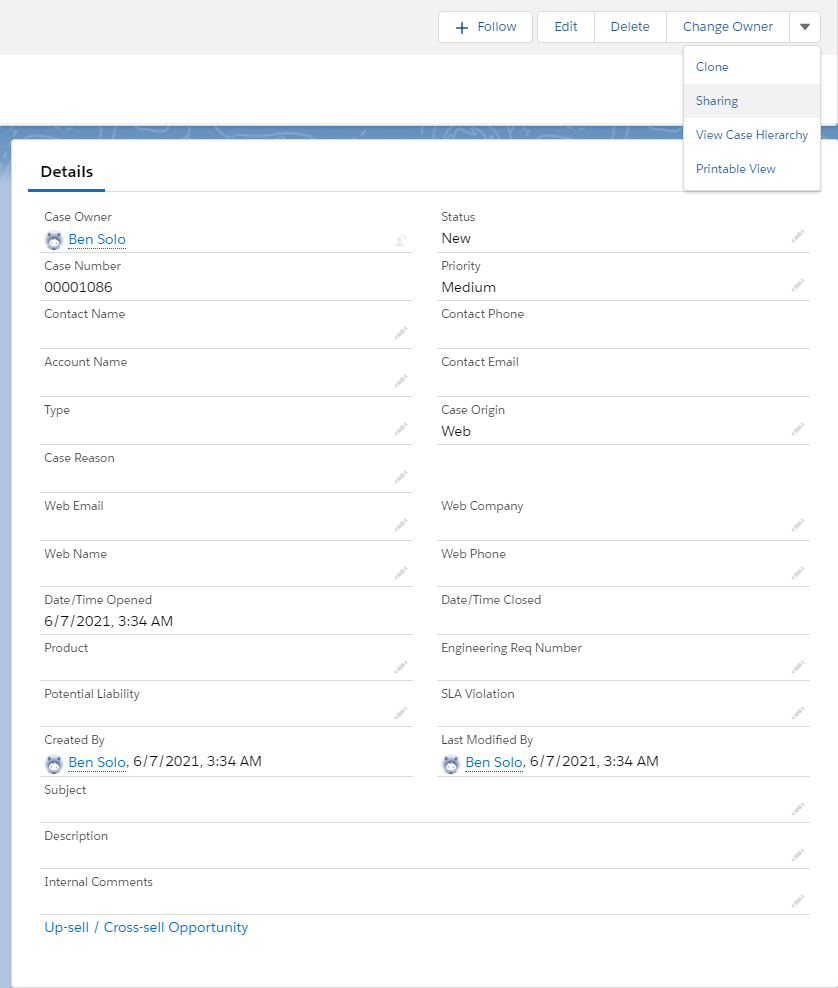Edit the Status field using its pencil icon
The image size is (838, 988).
pos(797,237)
